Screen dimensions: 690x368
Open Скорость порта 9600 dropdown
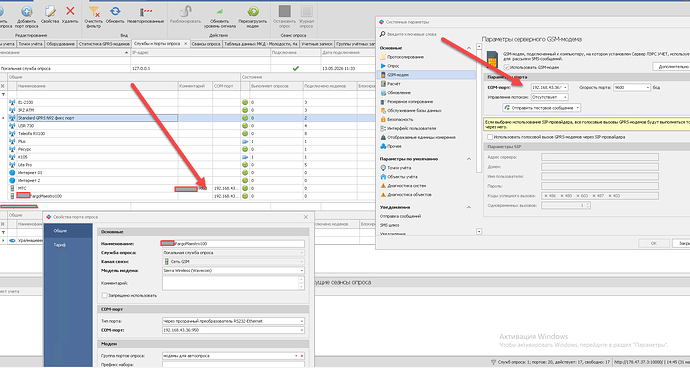[x=648, y=88]
